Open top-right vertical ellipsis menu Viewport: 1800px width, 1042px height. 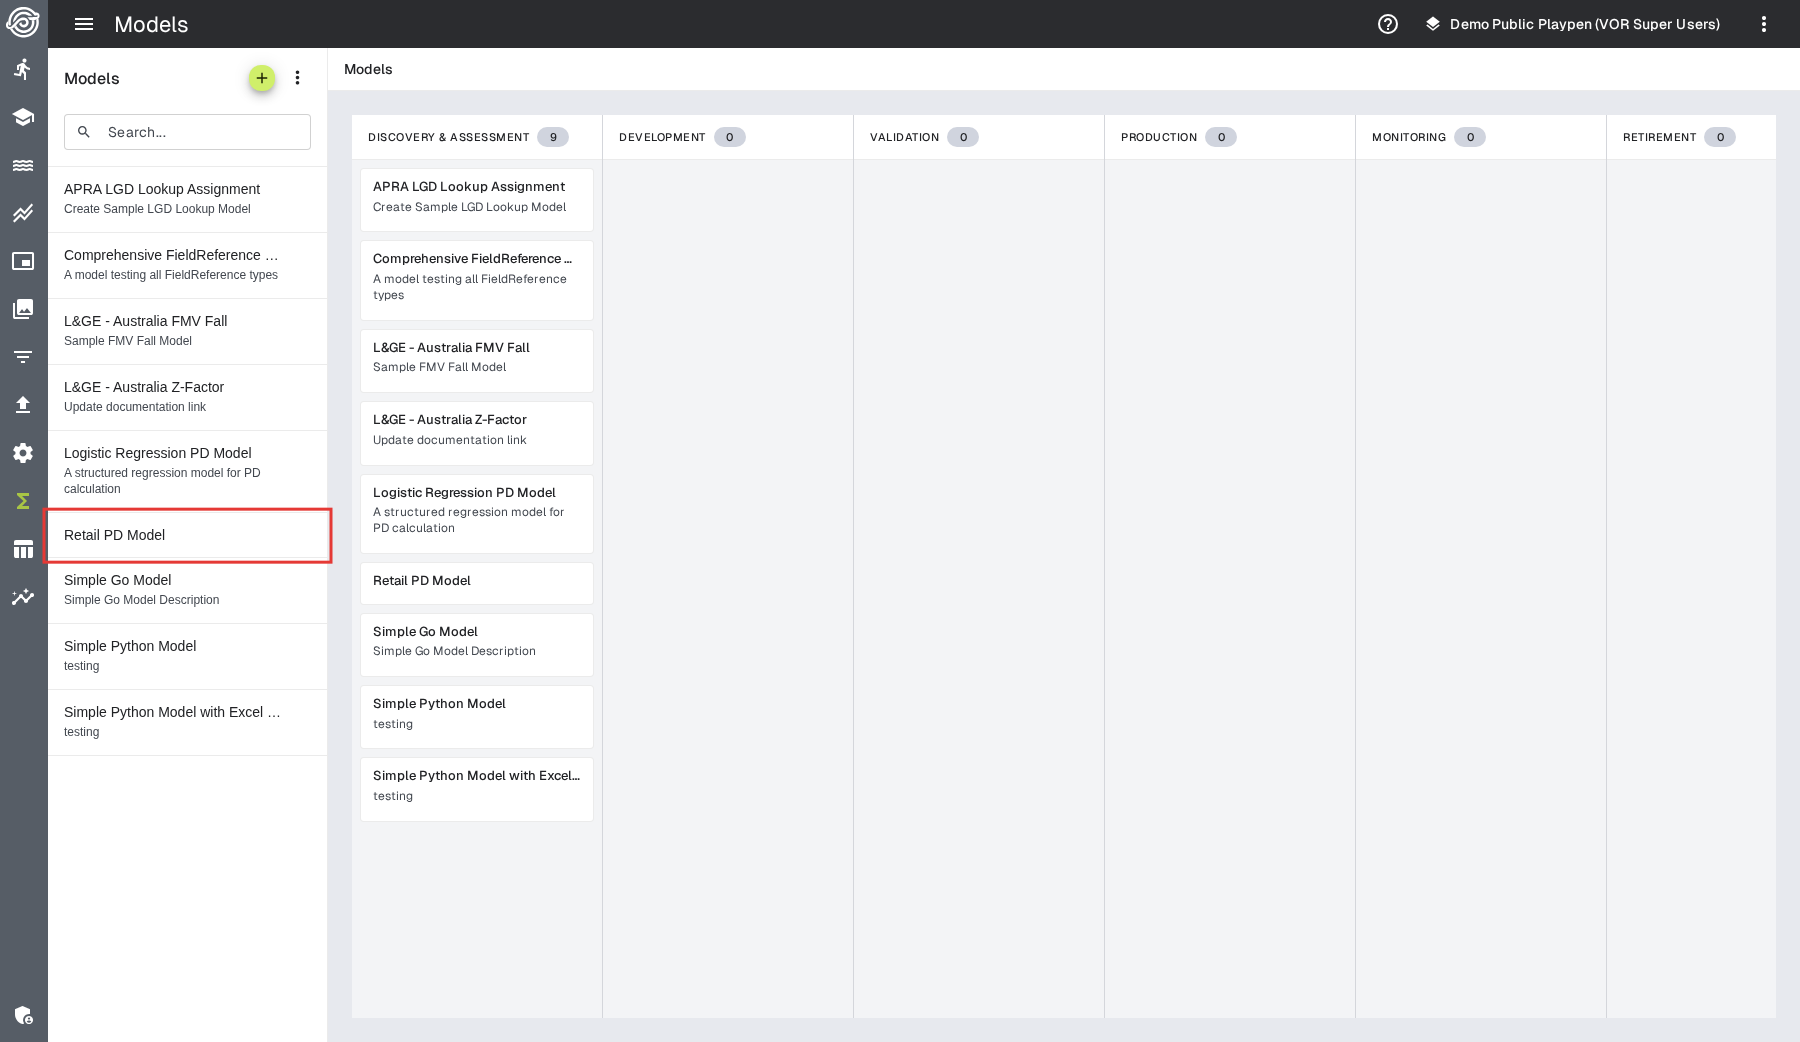(x=1763, y=24)
